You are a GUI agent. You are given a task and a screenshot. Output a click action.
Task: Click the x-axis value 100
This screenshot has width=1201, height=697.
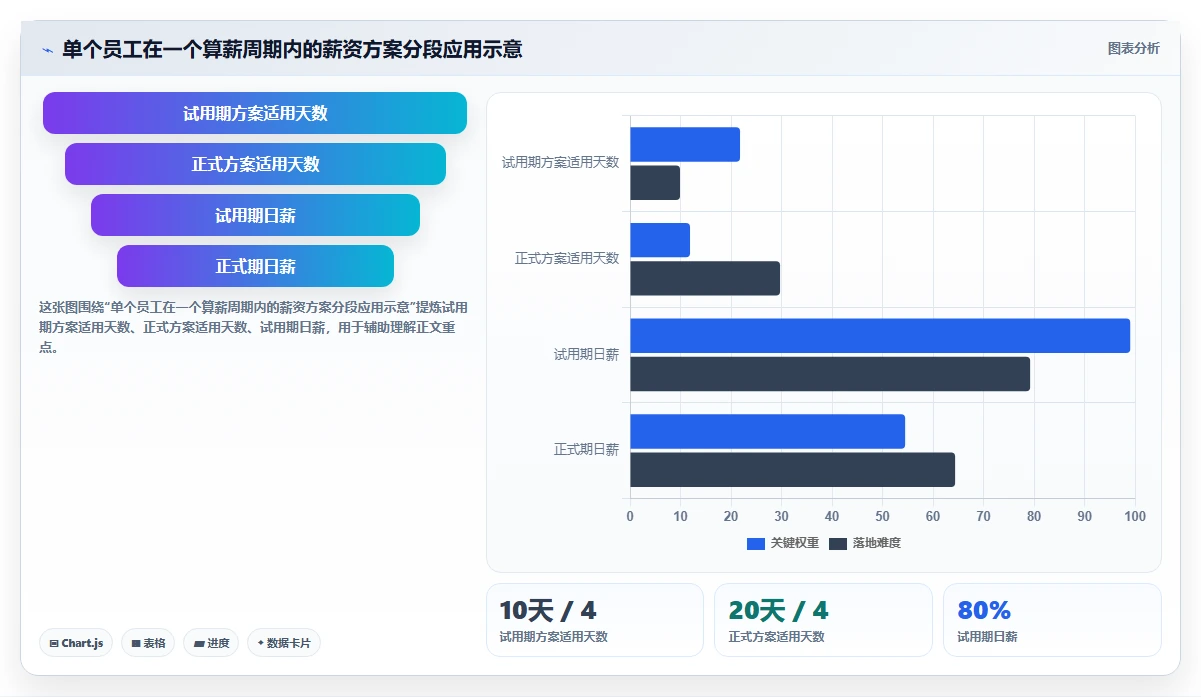pyautogui.click(x=1135, y=516)
